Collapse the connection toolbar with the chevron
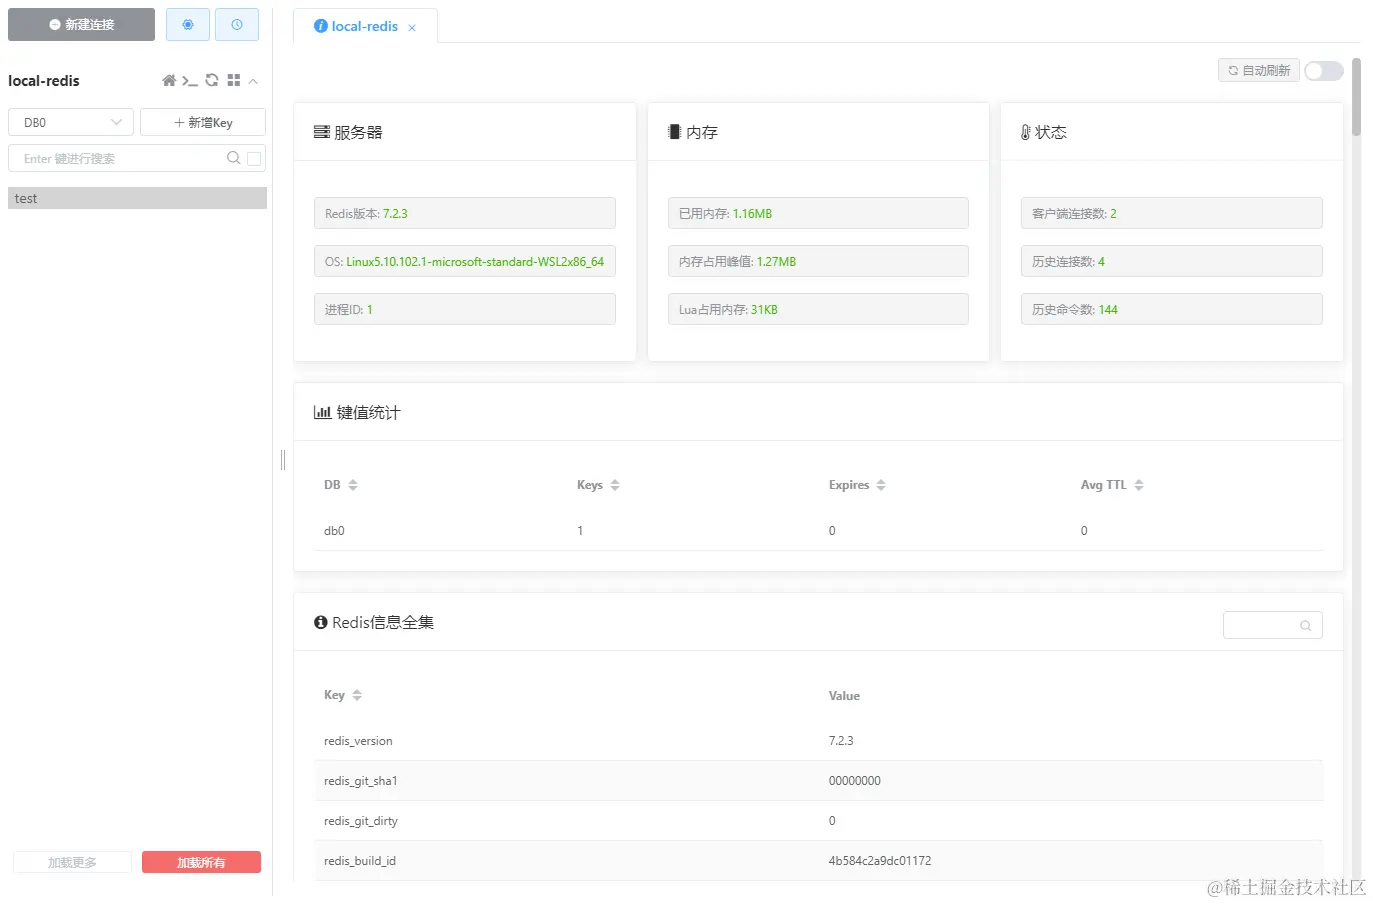The image size is (1373, 904). [253, 80]
